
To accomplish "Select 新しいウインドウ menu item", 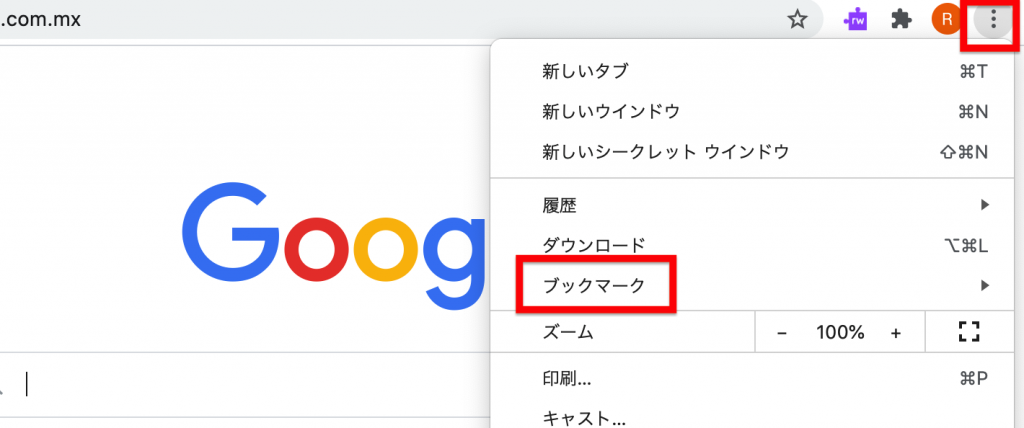I will 750,112.
